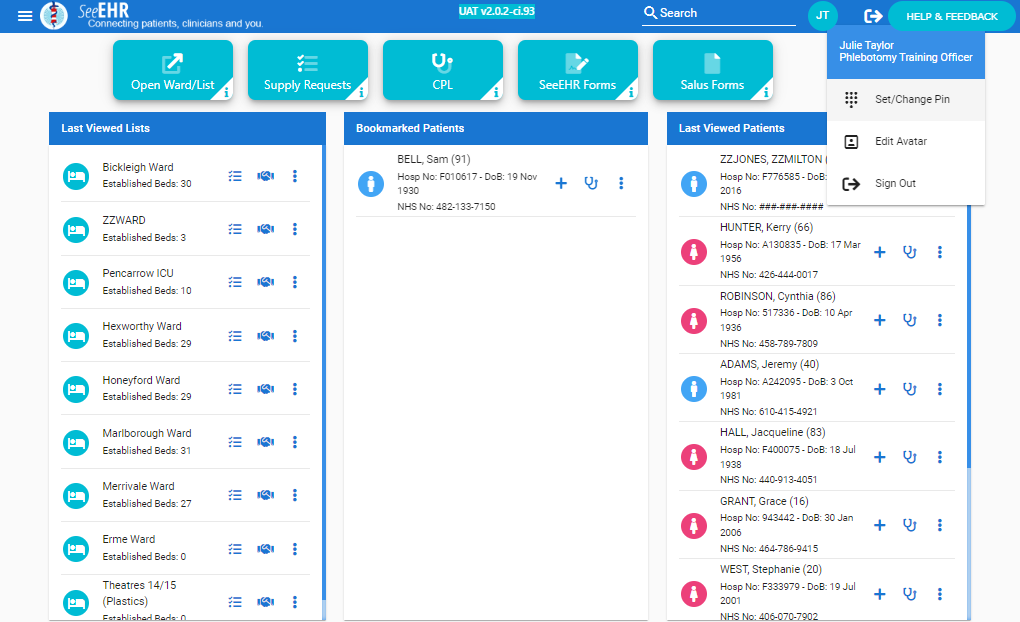The width and height of the screenshot is (1020, 622).
Task: Open more options for ZZWARD
Action: pos(295,229)
